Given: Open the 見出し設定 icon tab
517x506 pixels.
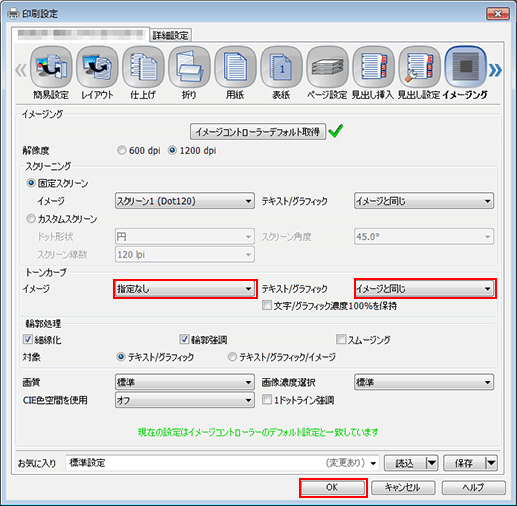Looking at the screenshot, I should [419, 73].
